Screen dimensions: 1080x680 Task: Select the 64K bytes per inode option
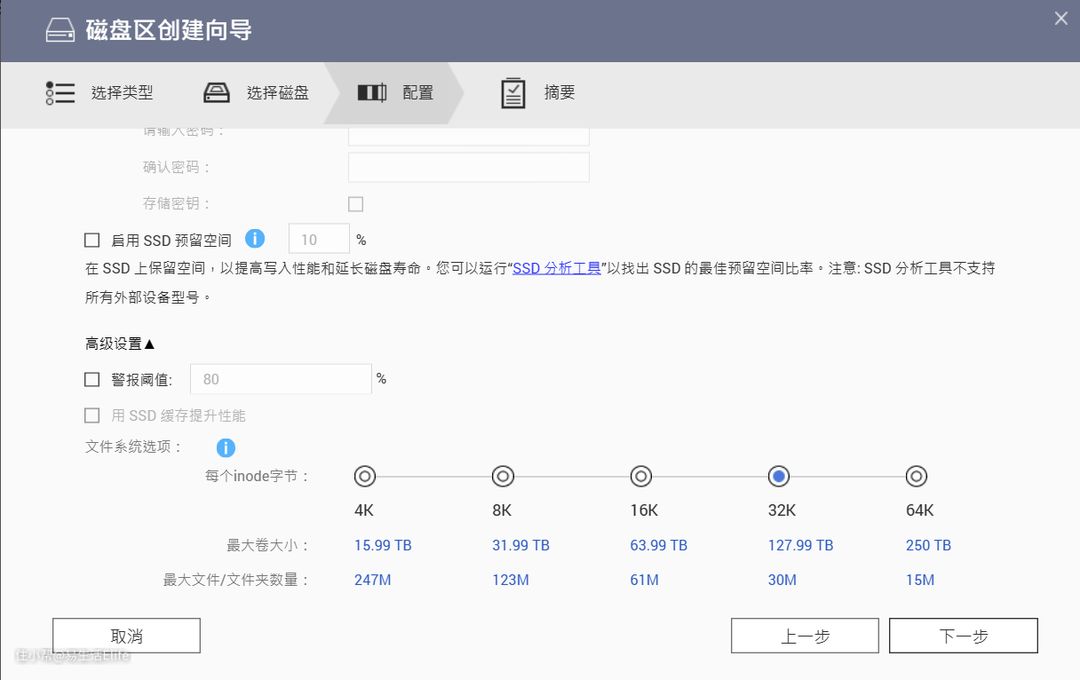[916, 477]
